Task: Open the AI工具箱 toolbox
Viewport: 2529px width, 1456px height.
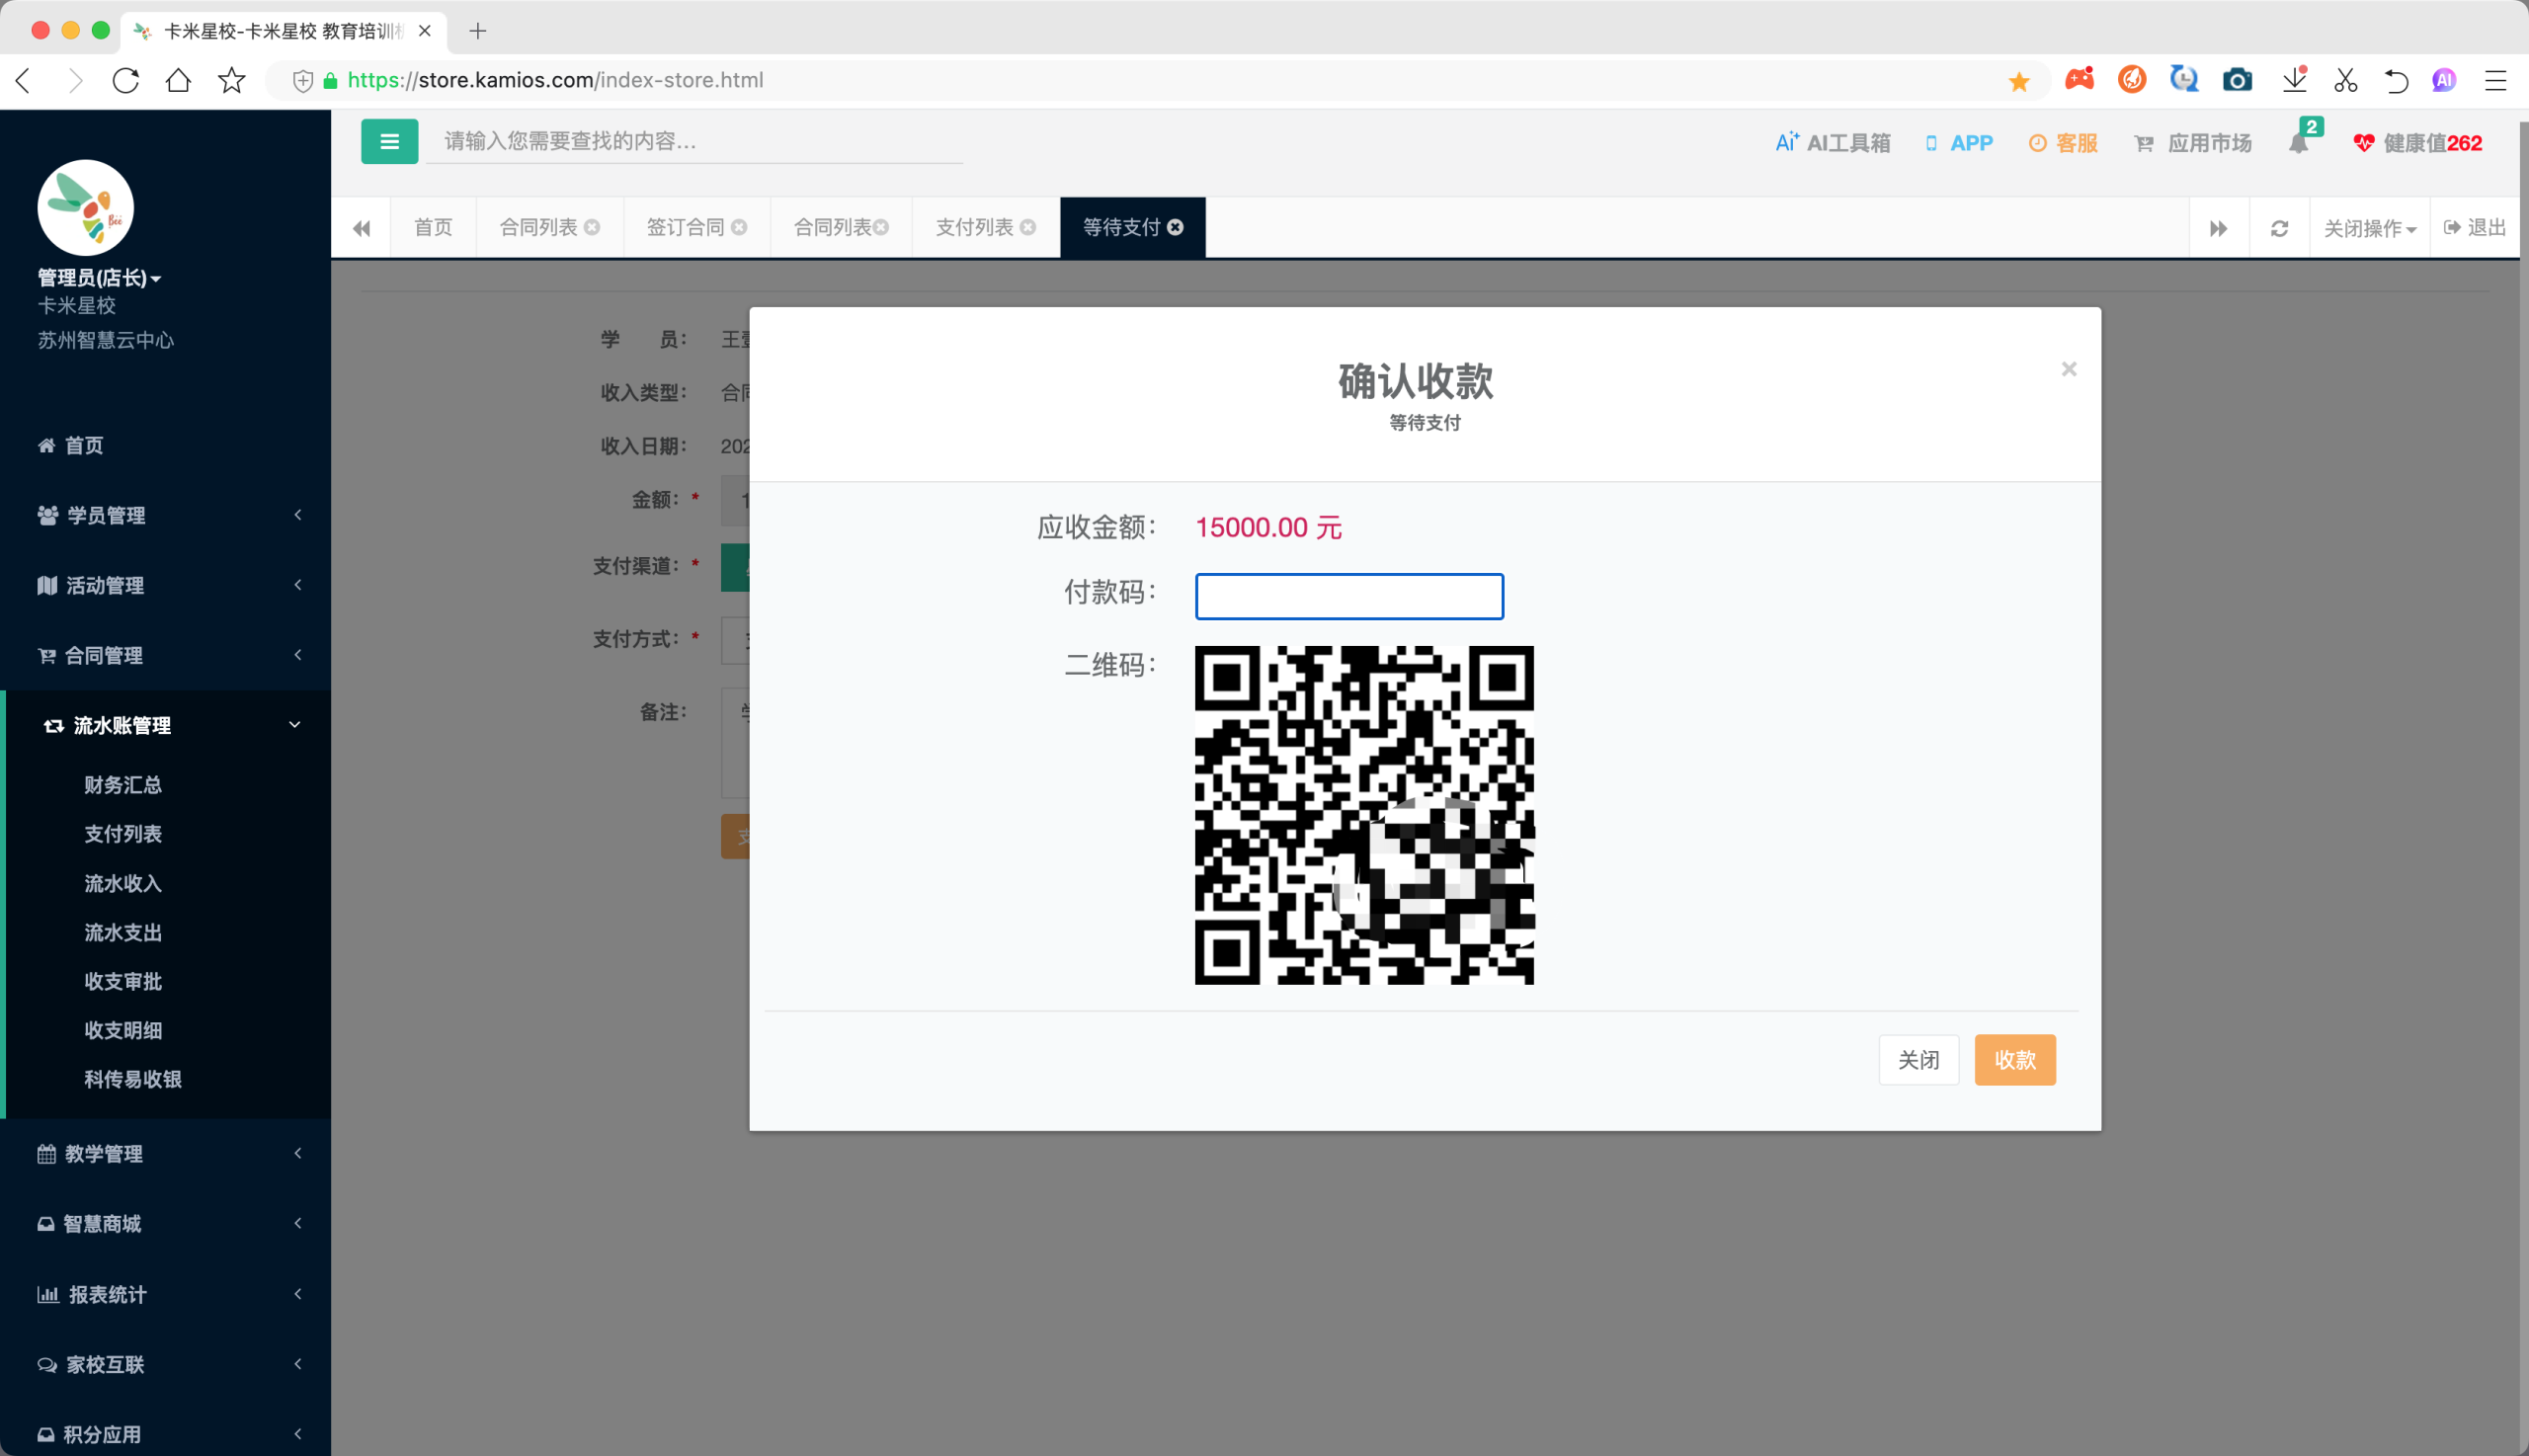Action: coord(1832,143)
